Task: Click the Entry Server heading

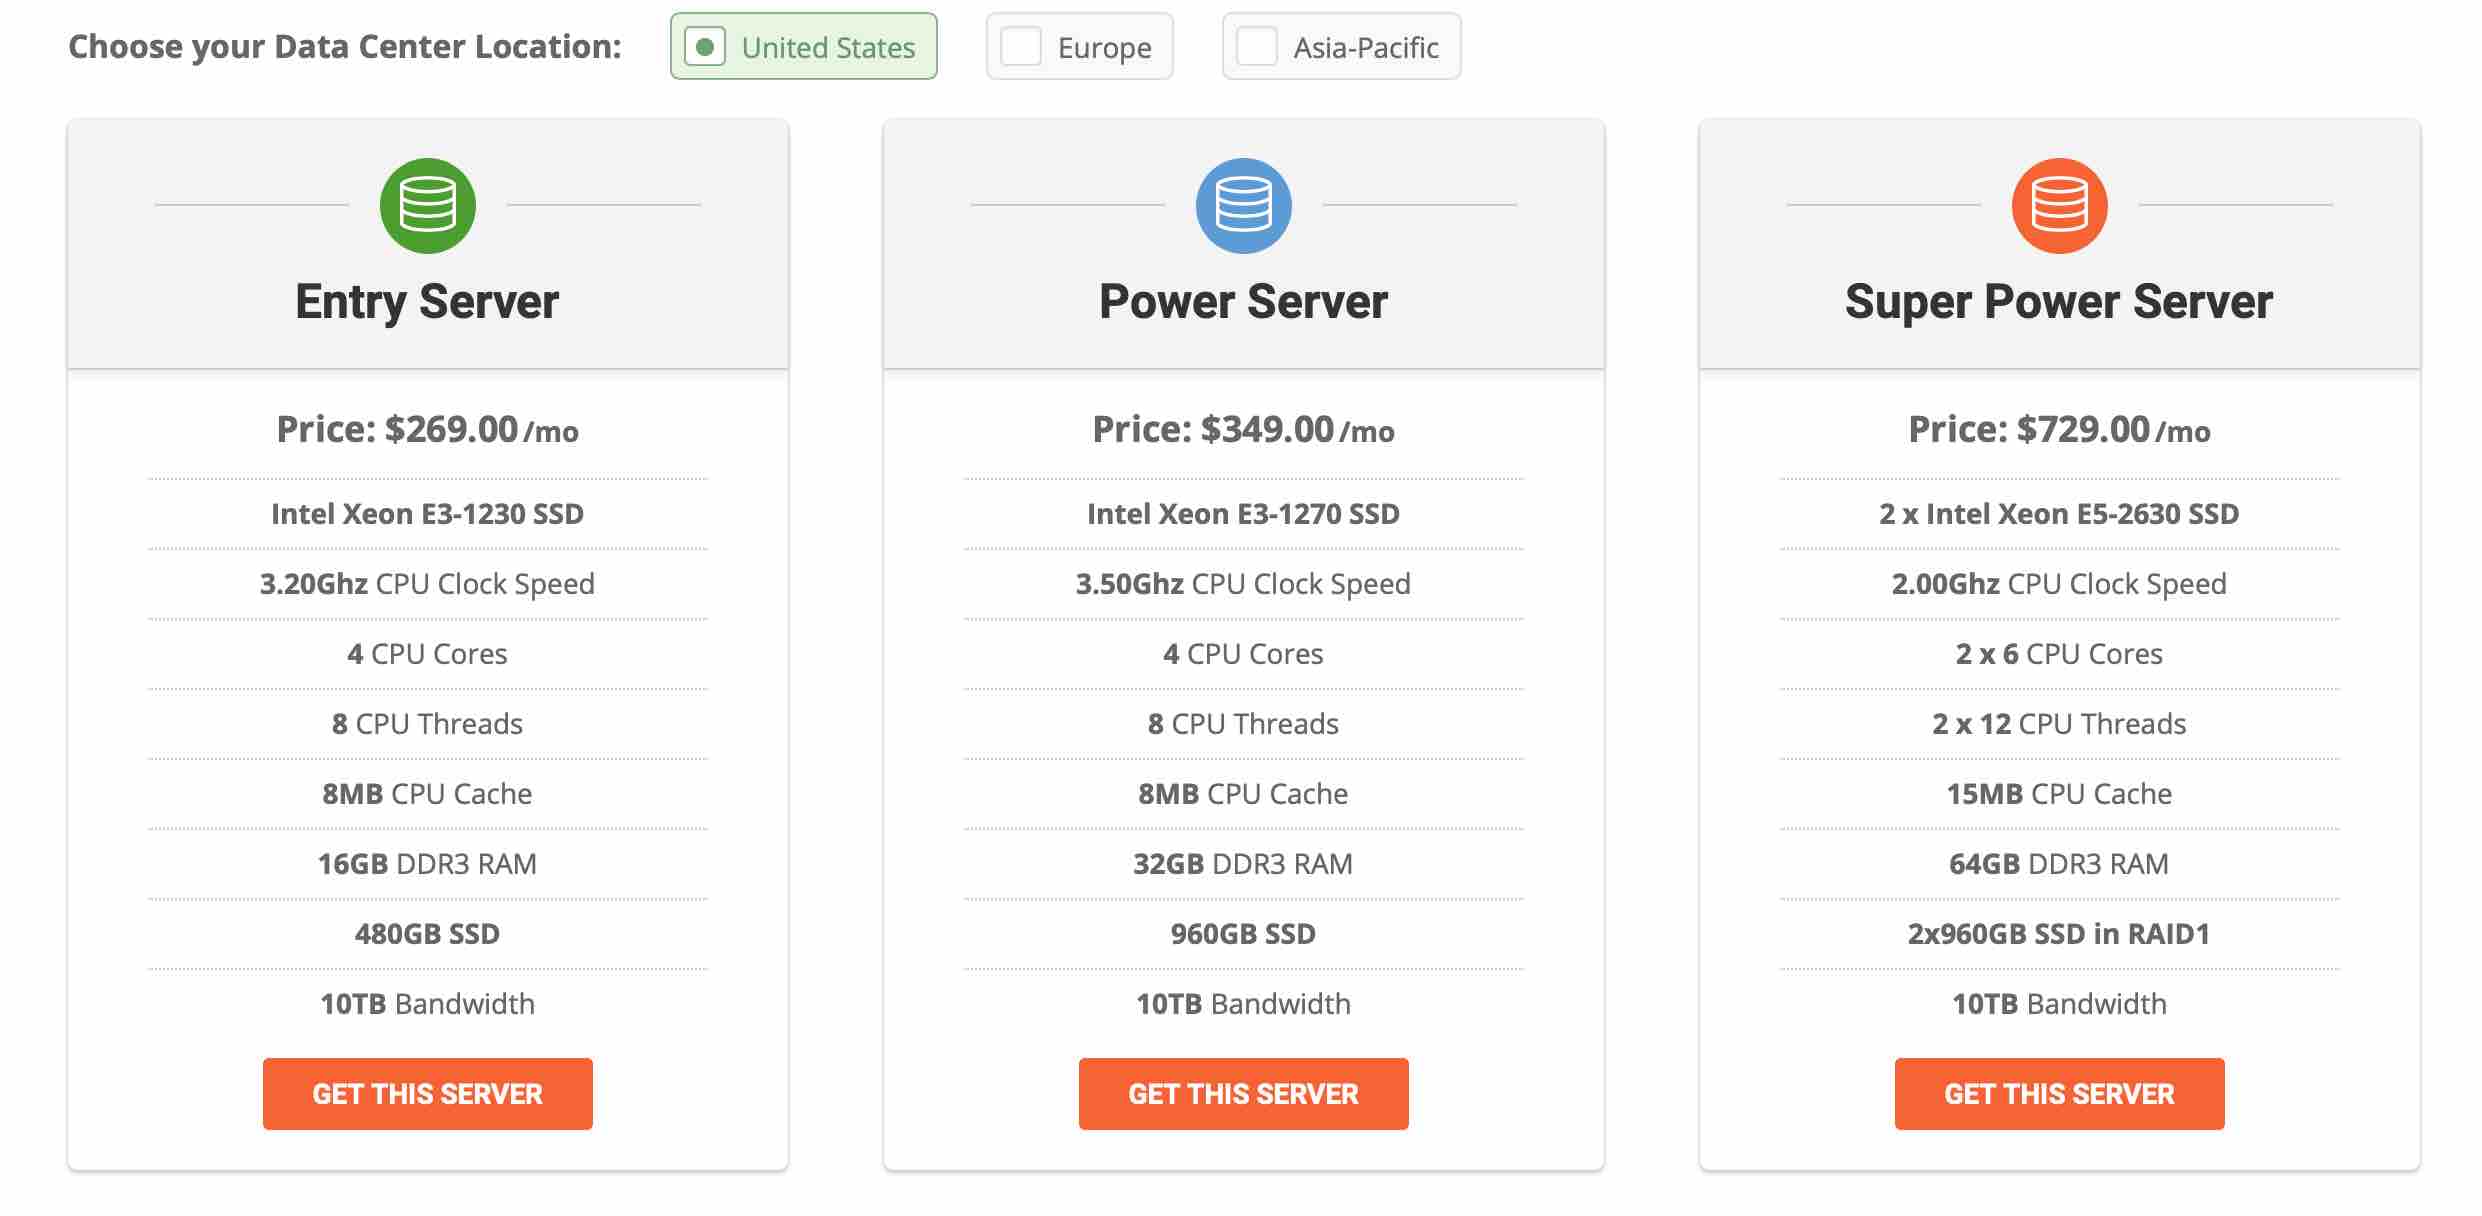Action: 427,302
